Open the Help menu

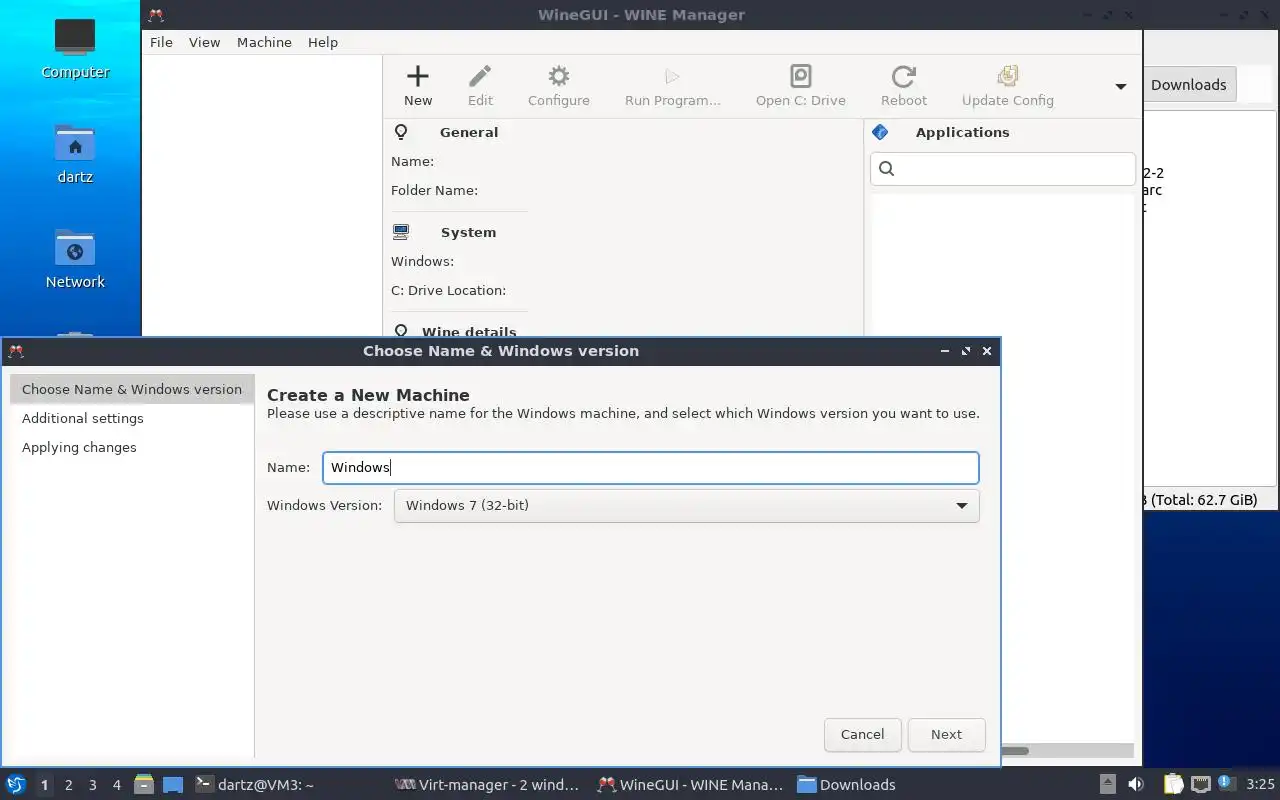tap(323, 42)
